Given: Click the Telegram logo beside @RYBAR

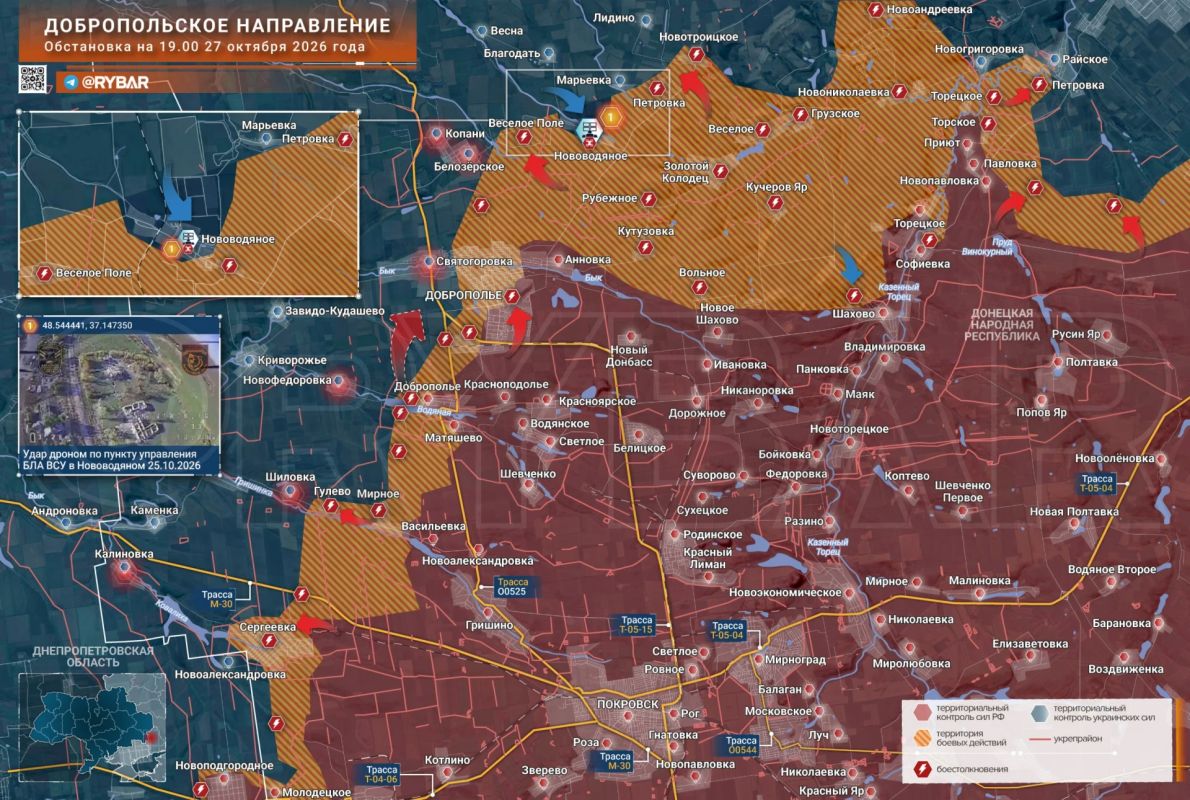Looking at the screenshot, I should pyautogui.click(x=71, y=82).
